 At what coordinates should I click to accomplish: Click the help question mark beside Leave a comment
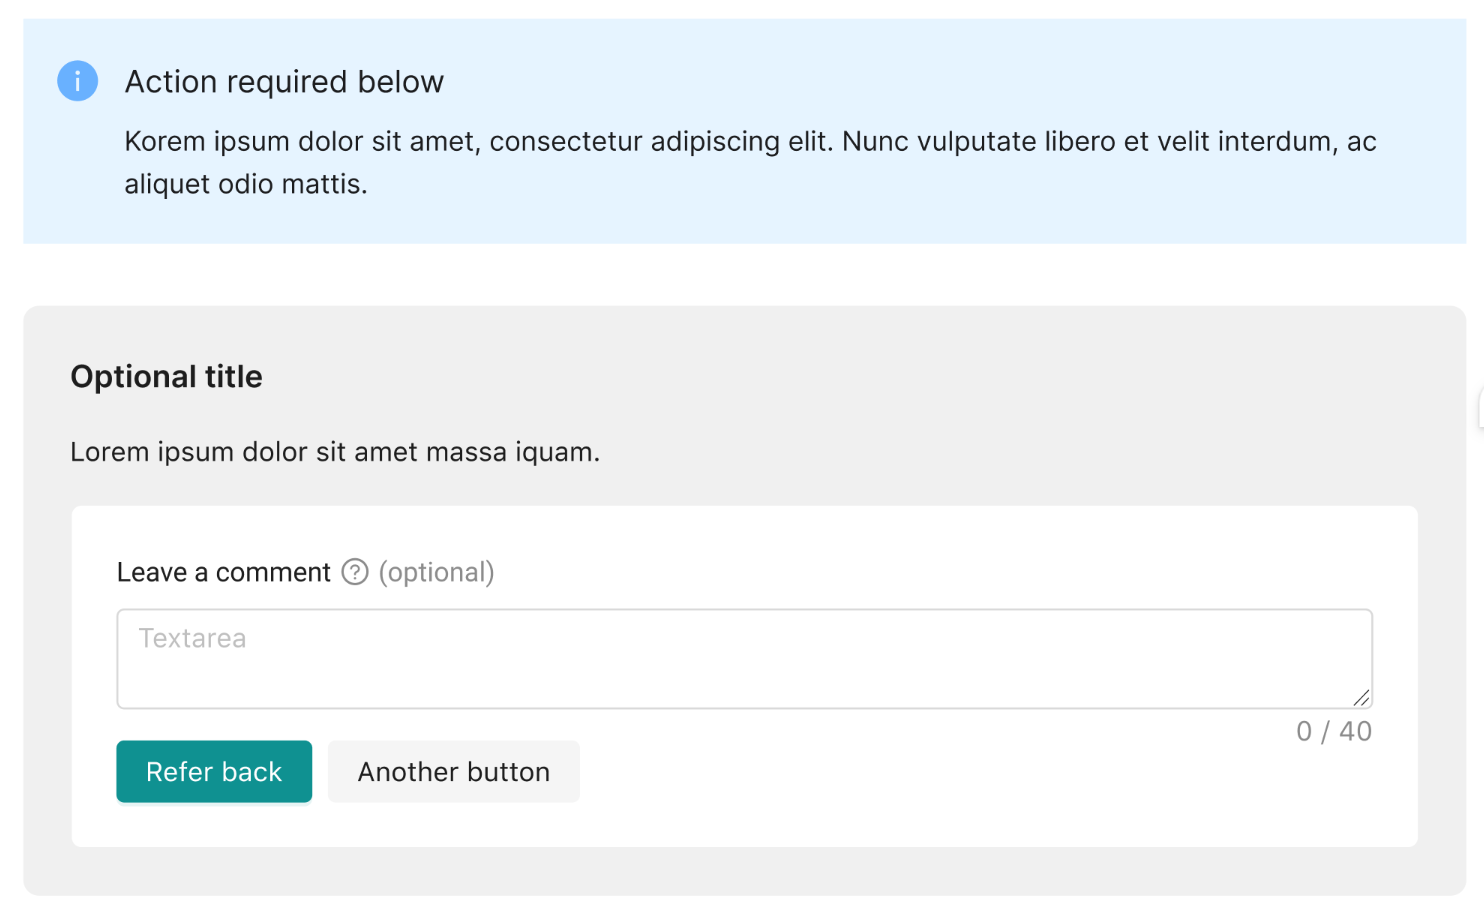(355, 572)
